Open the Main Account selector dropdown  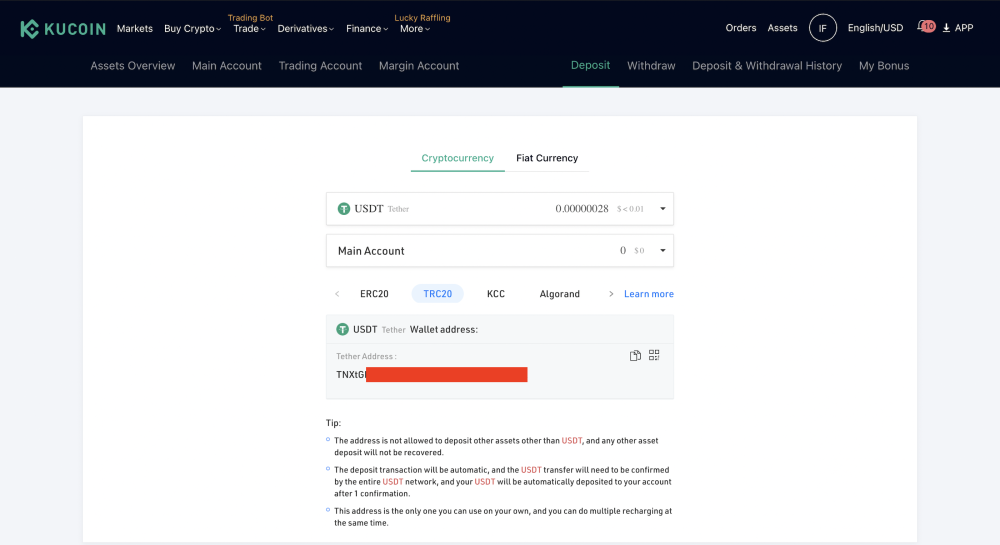pos(500,251)
